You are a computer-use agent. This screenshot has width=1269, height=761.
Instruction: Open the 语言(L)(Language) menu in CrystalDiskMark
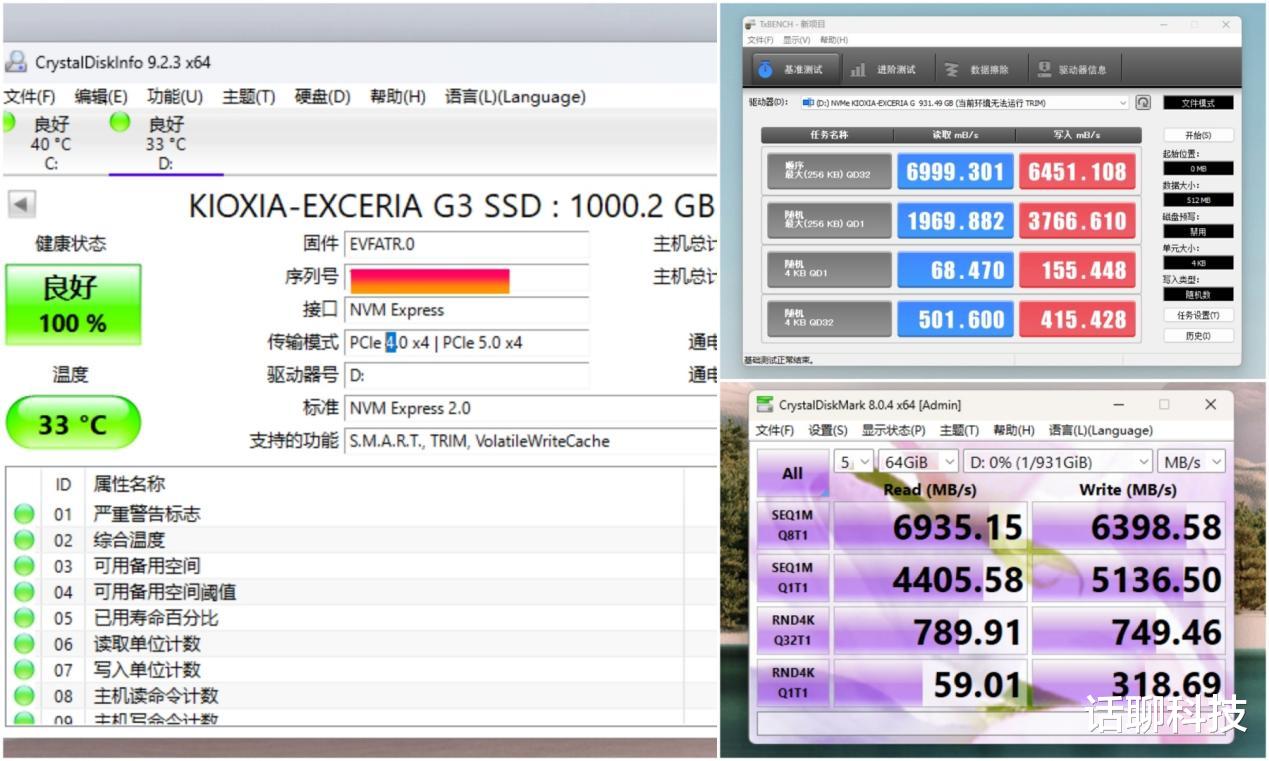point(1101,430)
